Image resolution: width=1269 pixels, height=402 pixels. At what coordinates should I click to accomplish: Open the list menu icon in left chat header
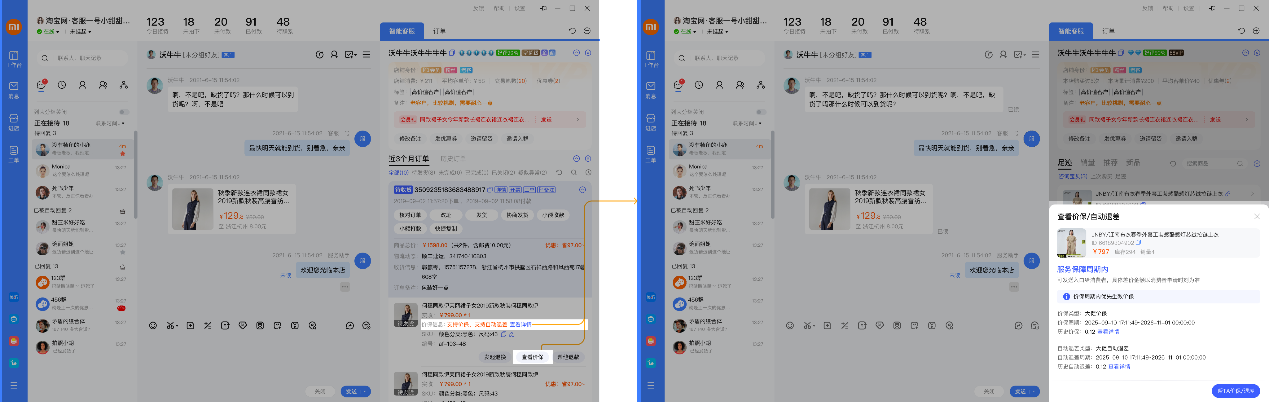pos(366,54)
